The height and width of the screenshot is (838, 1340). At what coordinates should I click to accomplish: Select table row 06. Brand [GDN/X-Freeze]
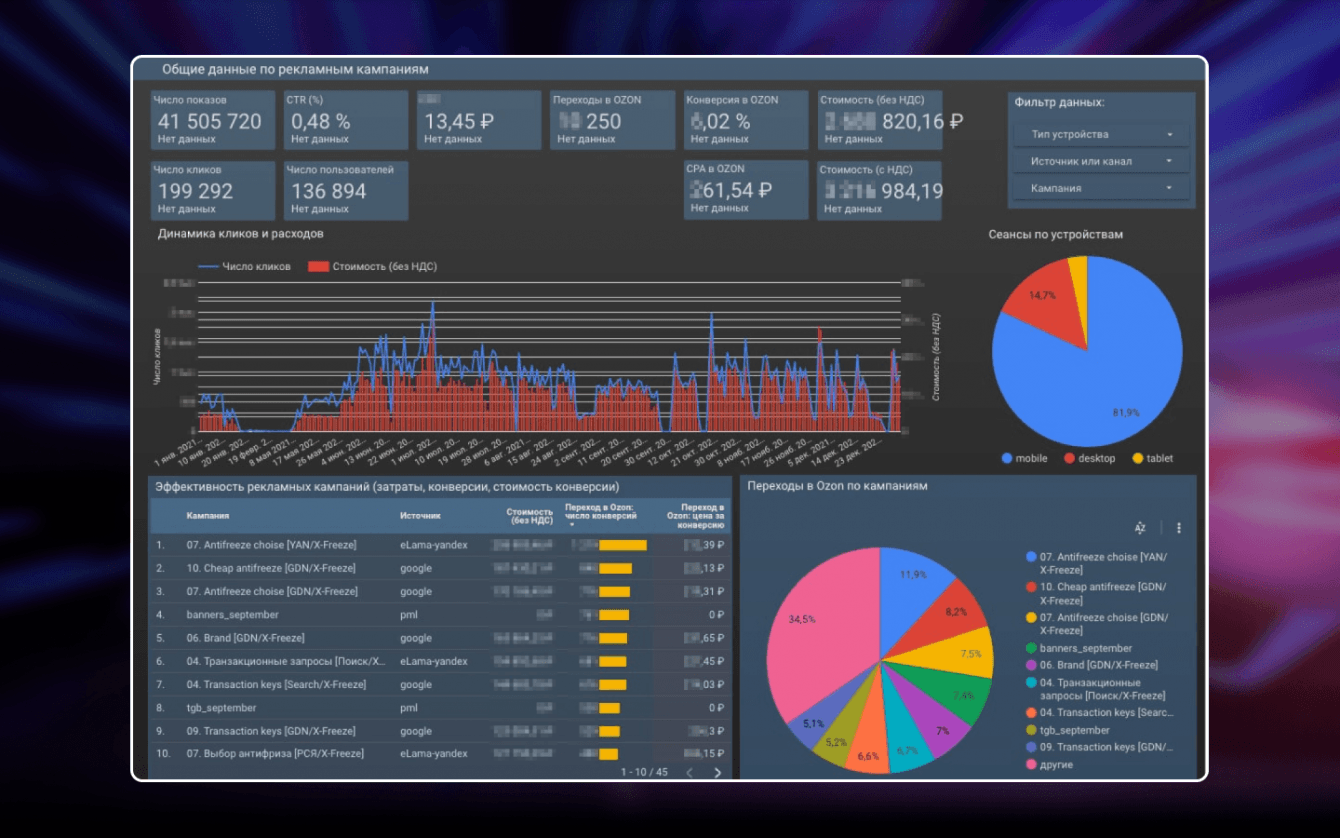(x=440, y=638)
